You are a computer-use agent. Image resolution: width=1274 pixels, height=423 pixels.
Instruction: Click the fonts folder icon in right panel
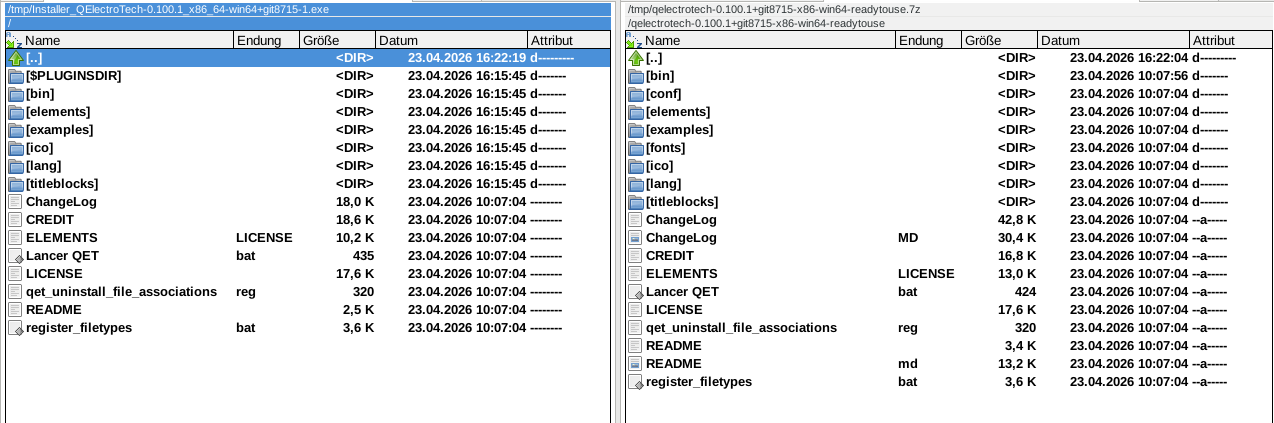[x=635, y=148]
